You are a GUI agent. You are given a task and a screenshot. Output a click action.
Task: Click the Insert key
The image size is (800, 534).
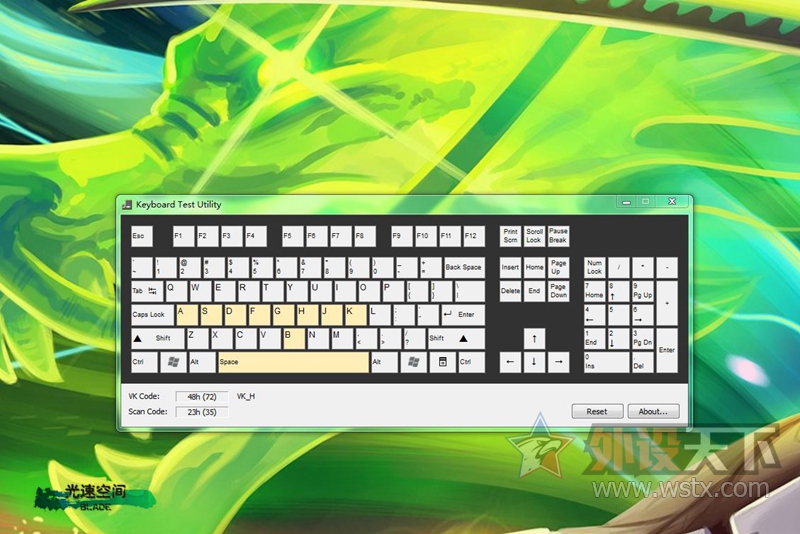pyautogui.click(x=510, y=267)
